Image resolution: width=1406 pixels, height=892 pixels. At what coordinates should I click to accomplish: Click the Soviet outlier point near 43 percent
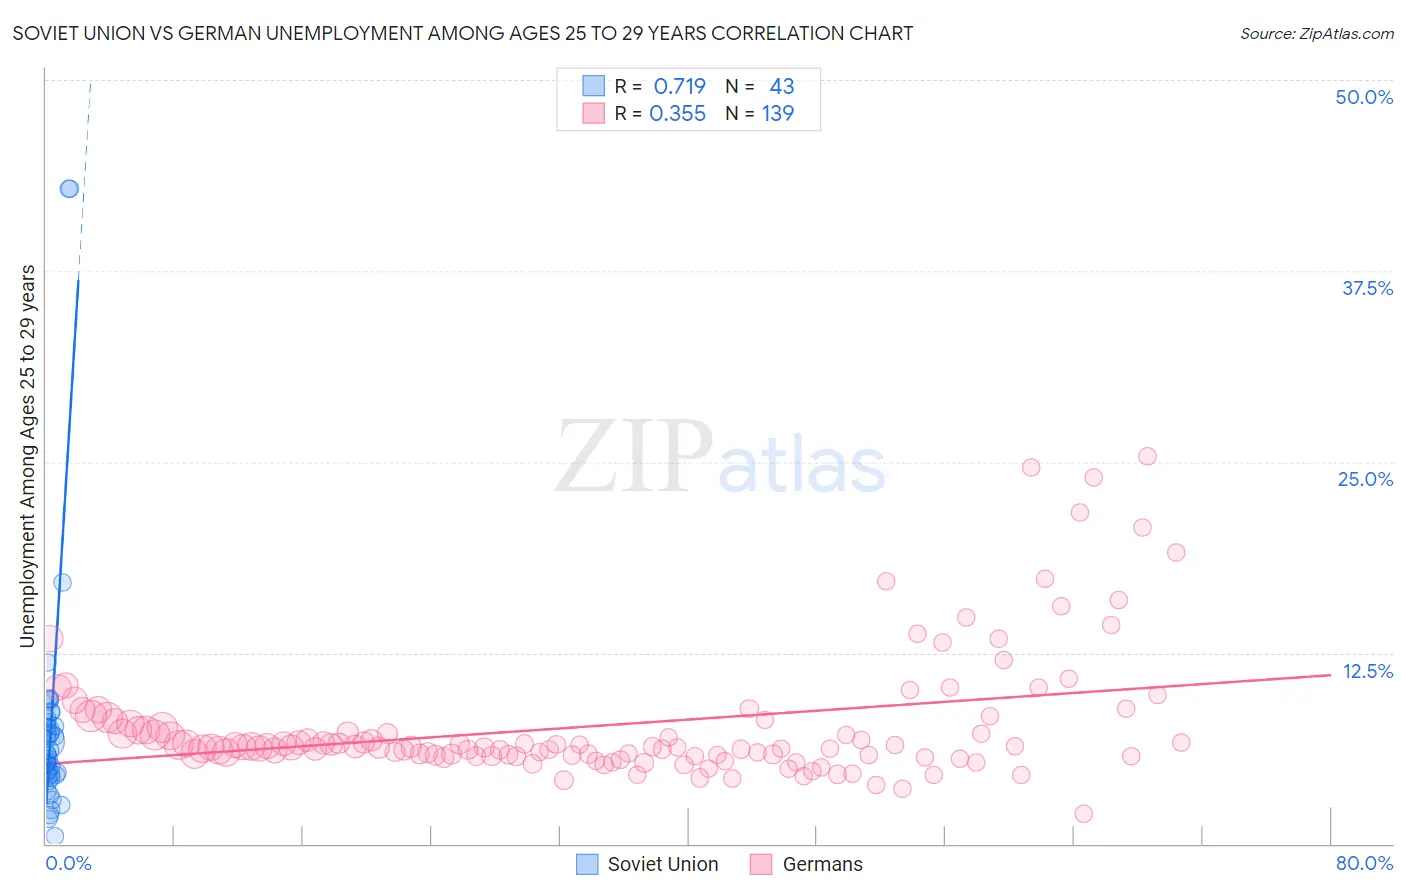pos(69,189)
